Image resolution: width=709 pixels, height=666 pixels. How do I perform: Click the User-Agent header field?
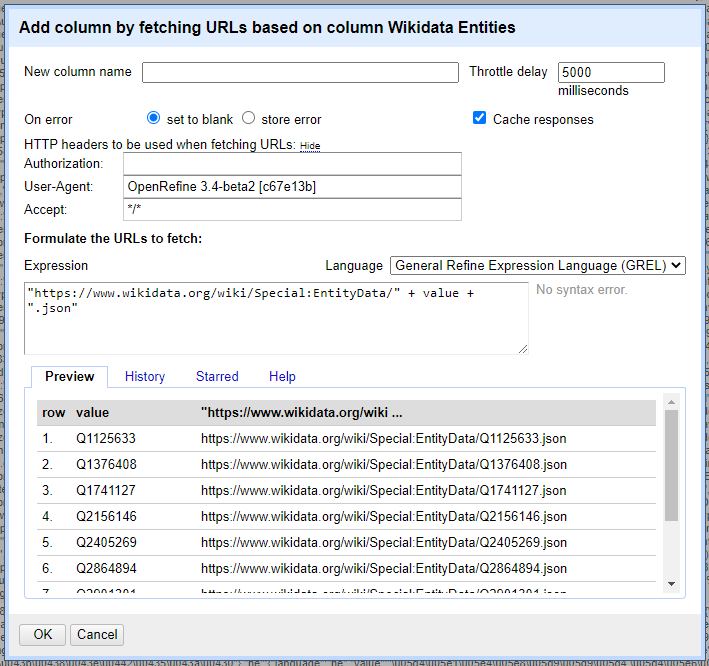pos(292,187)
